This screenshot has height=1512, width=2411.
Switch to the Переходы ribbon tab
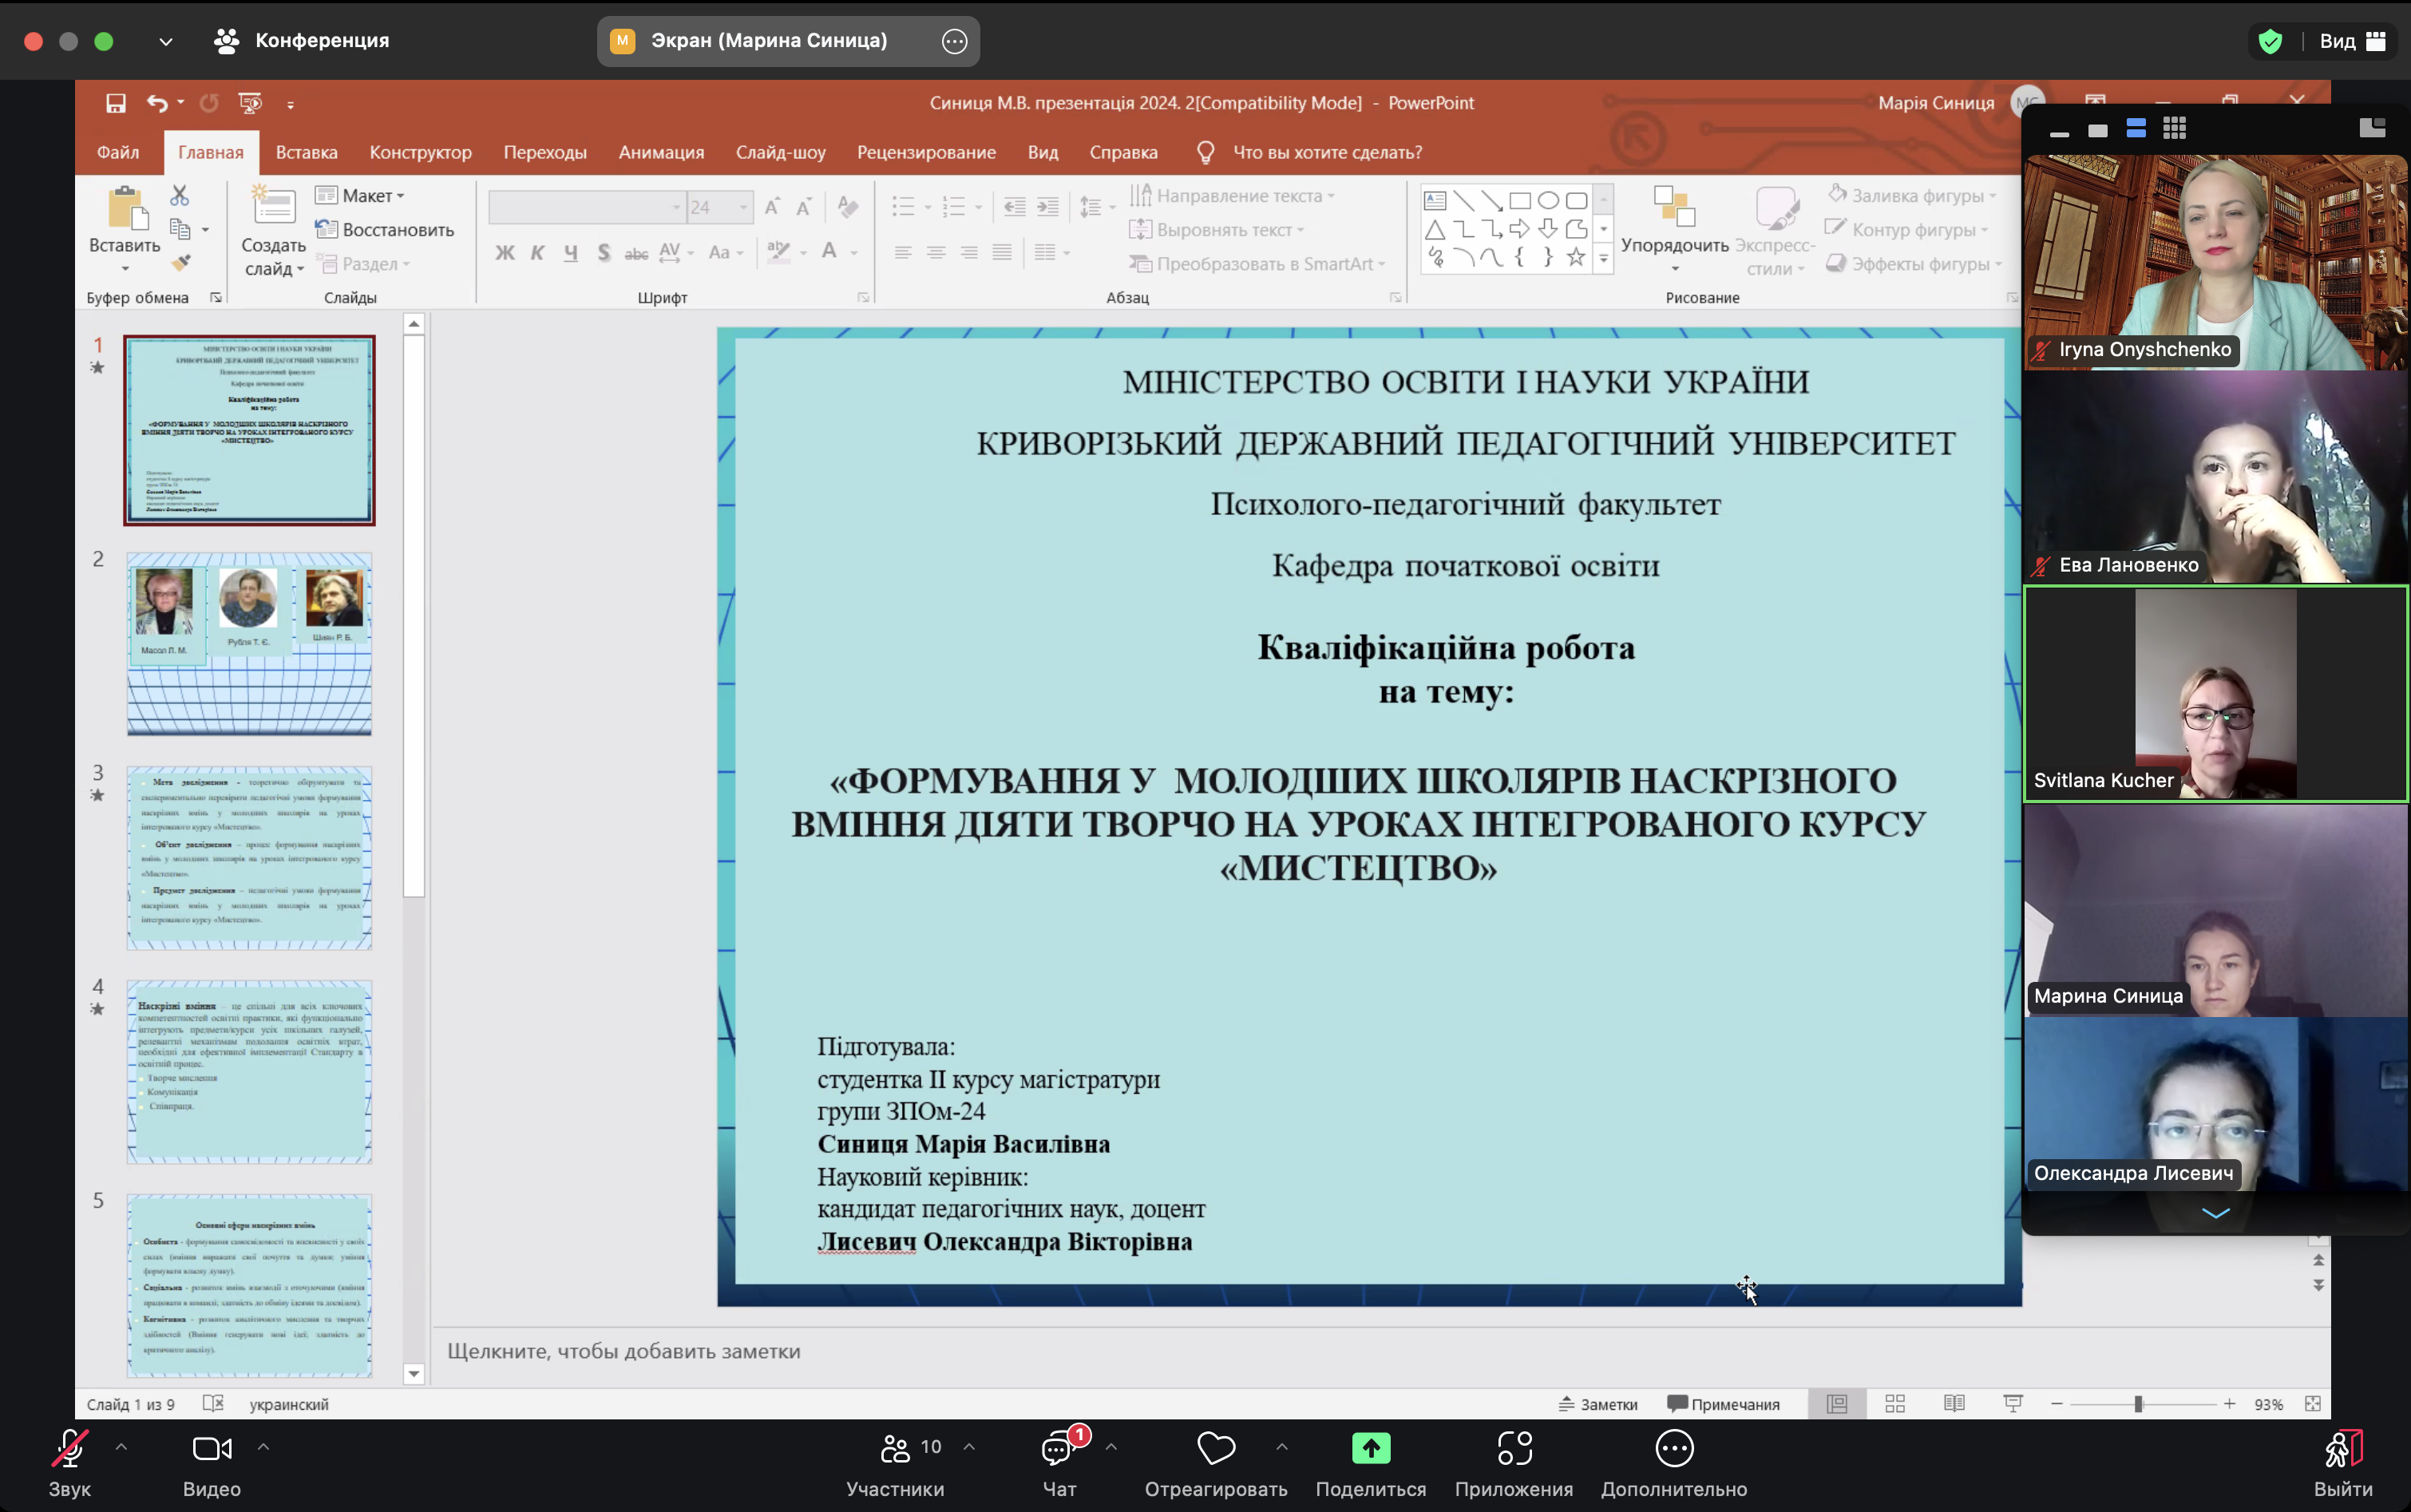pyautogui.click(x=545, y=152)
